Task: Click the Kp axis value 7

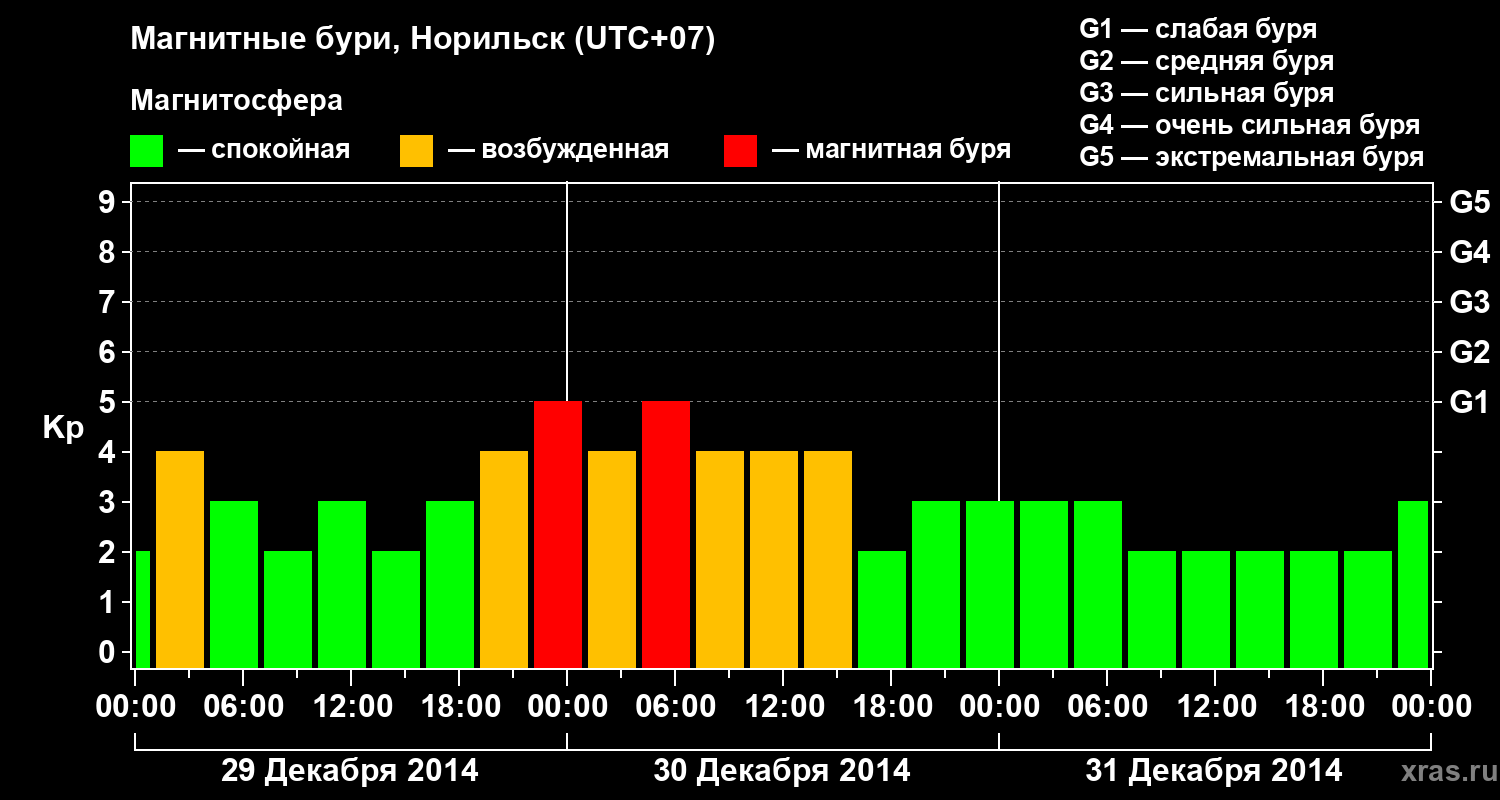Action: pos(109,302)
